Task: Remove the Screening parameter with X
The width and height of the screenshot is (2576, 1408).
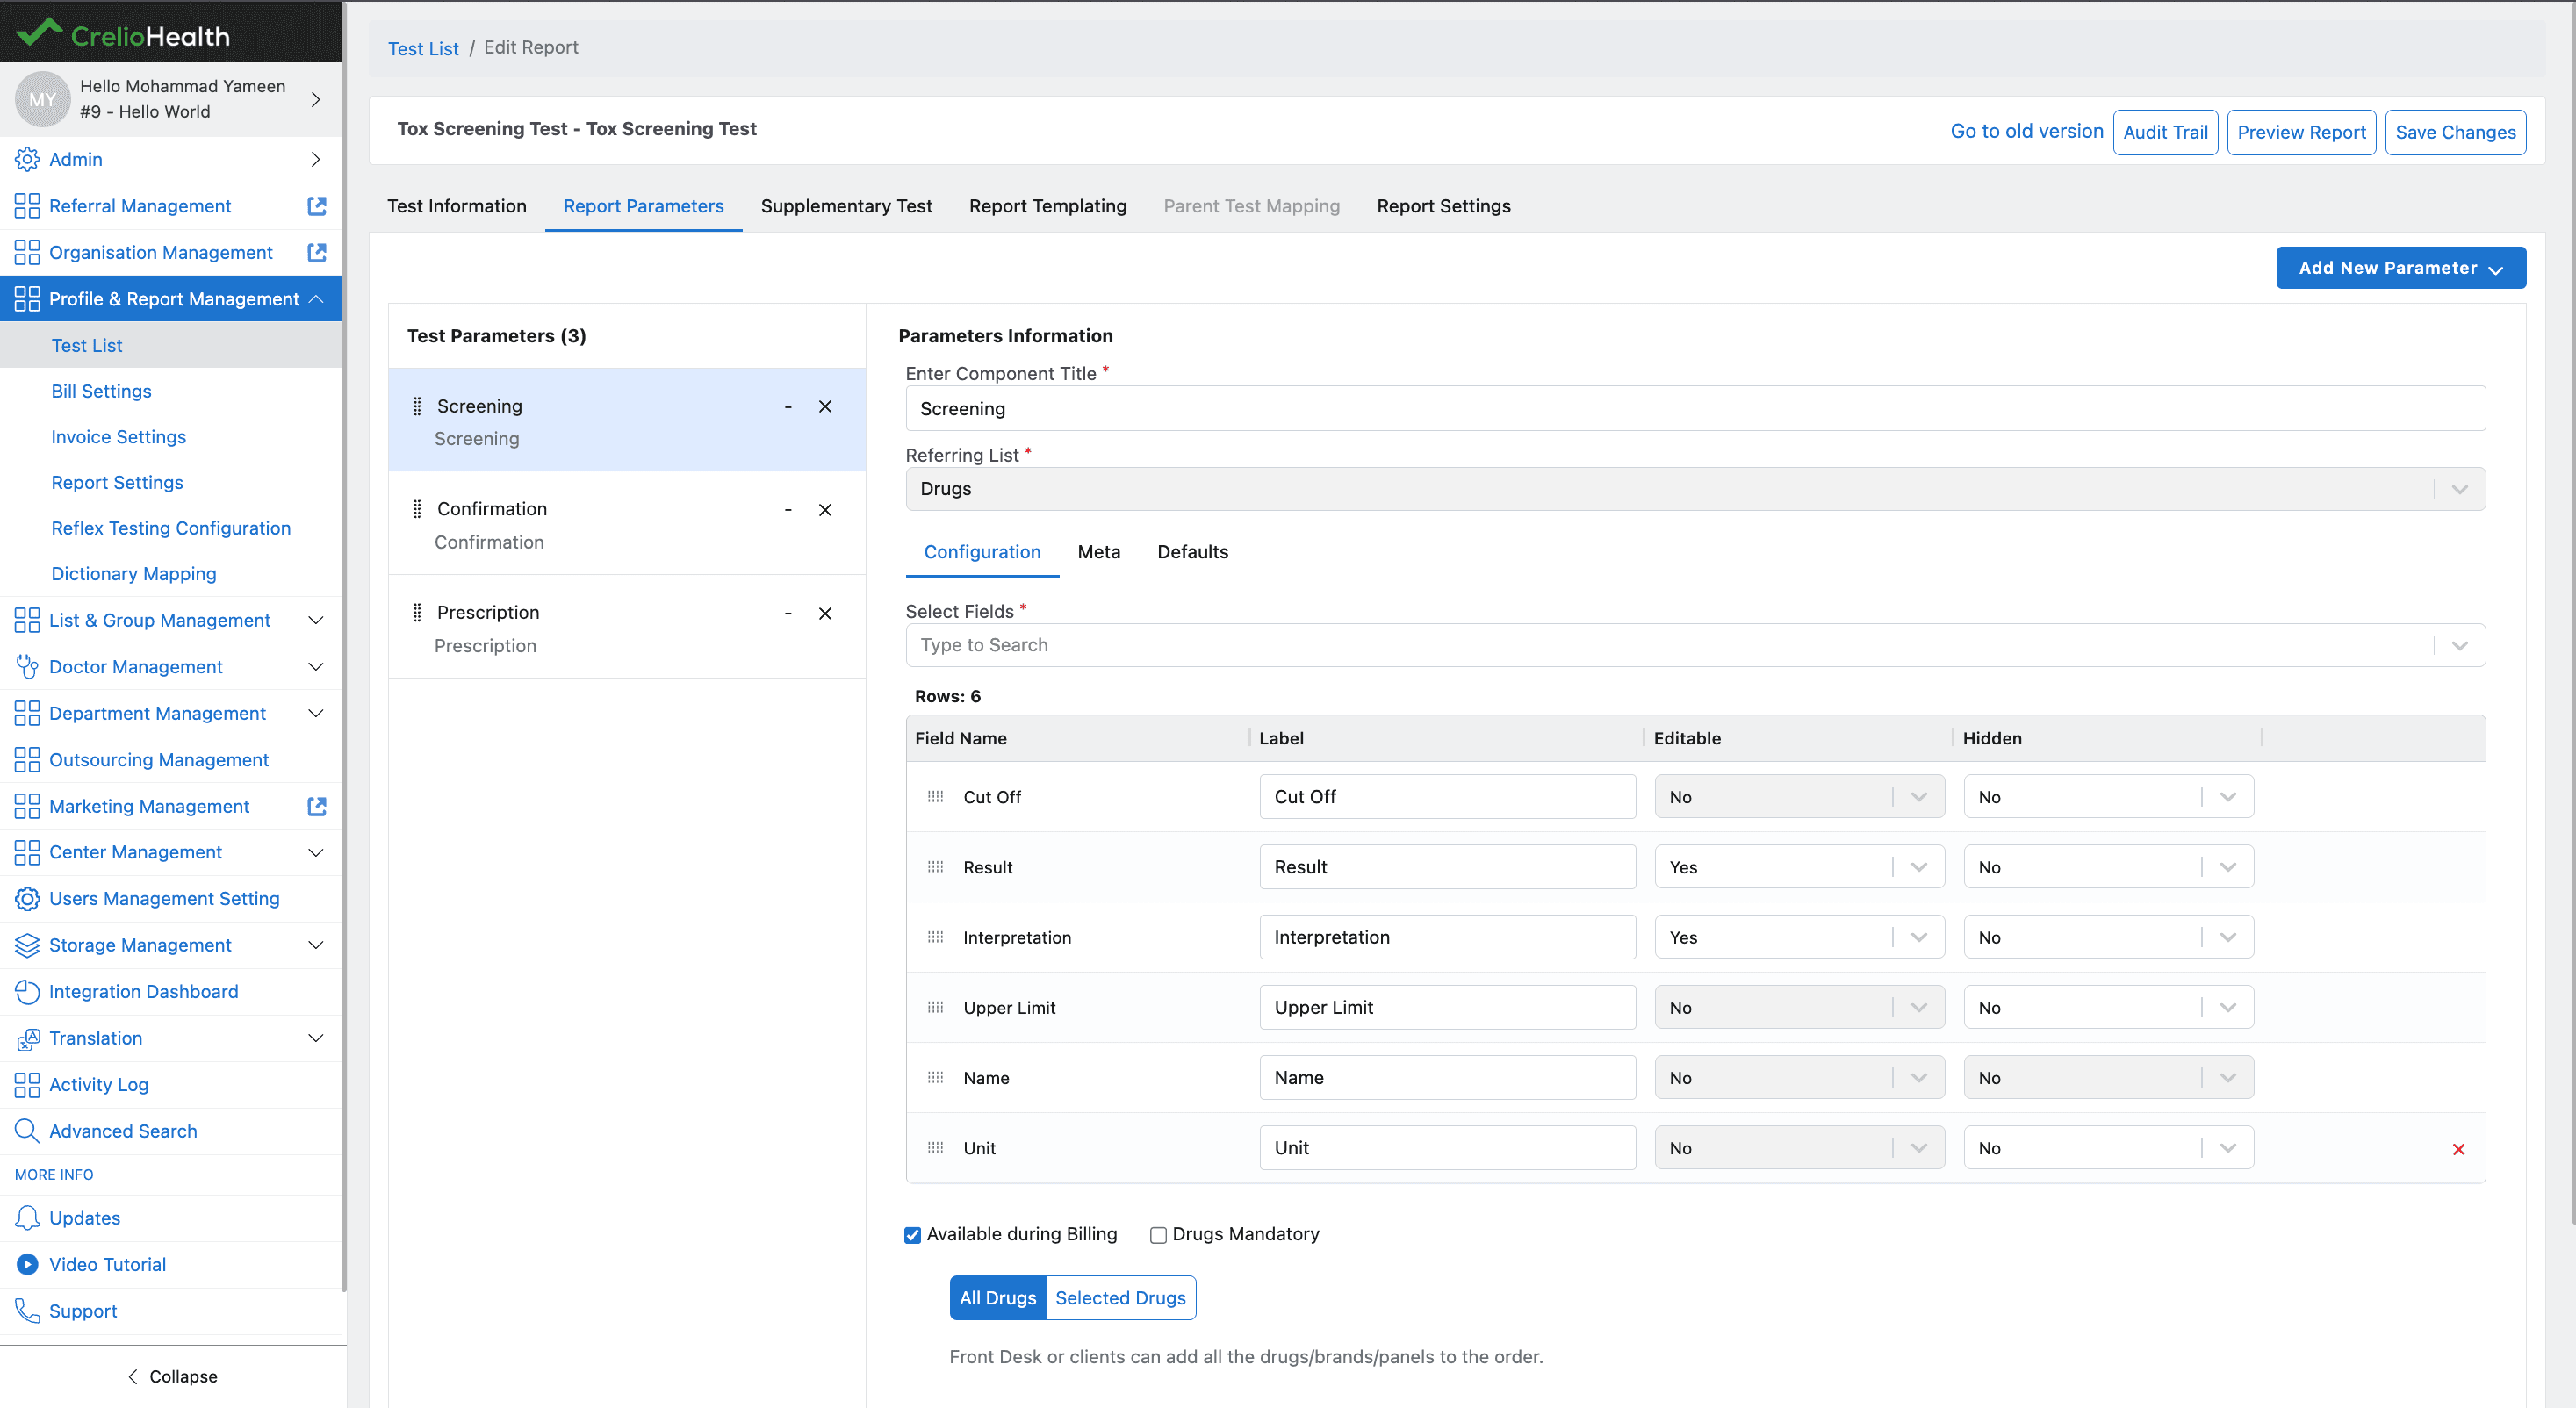Action: click(x=825, y=406)
